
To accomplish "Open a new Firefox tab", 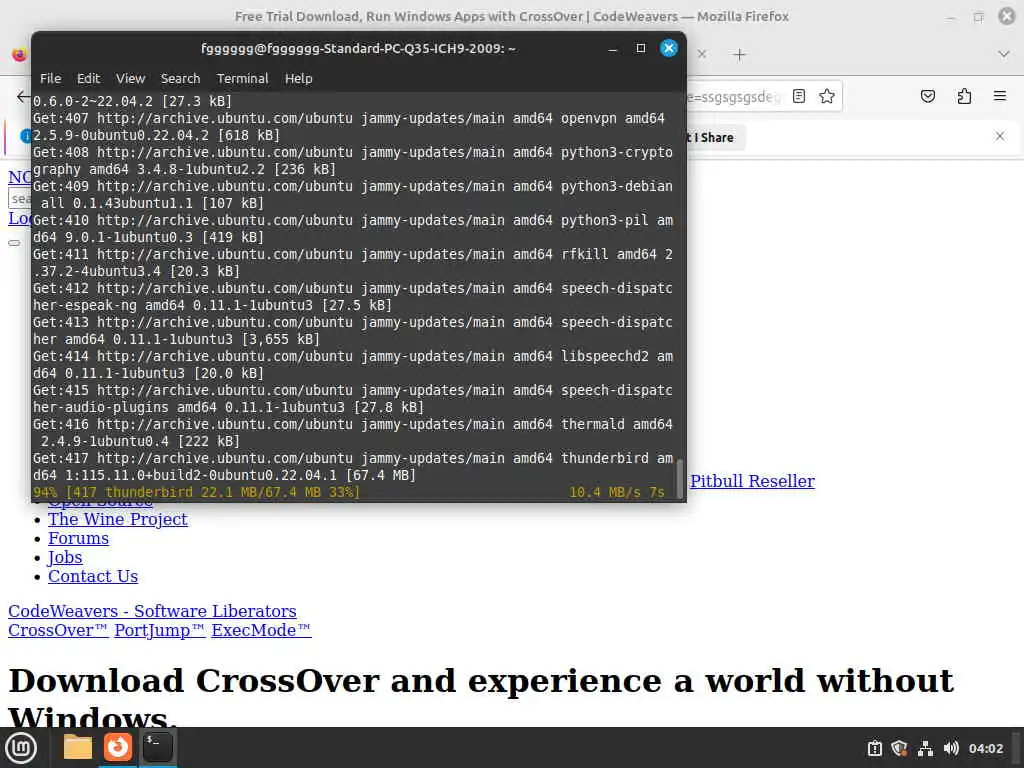I will [739, 55].
